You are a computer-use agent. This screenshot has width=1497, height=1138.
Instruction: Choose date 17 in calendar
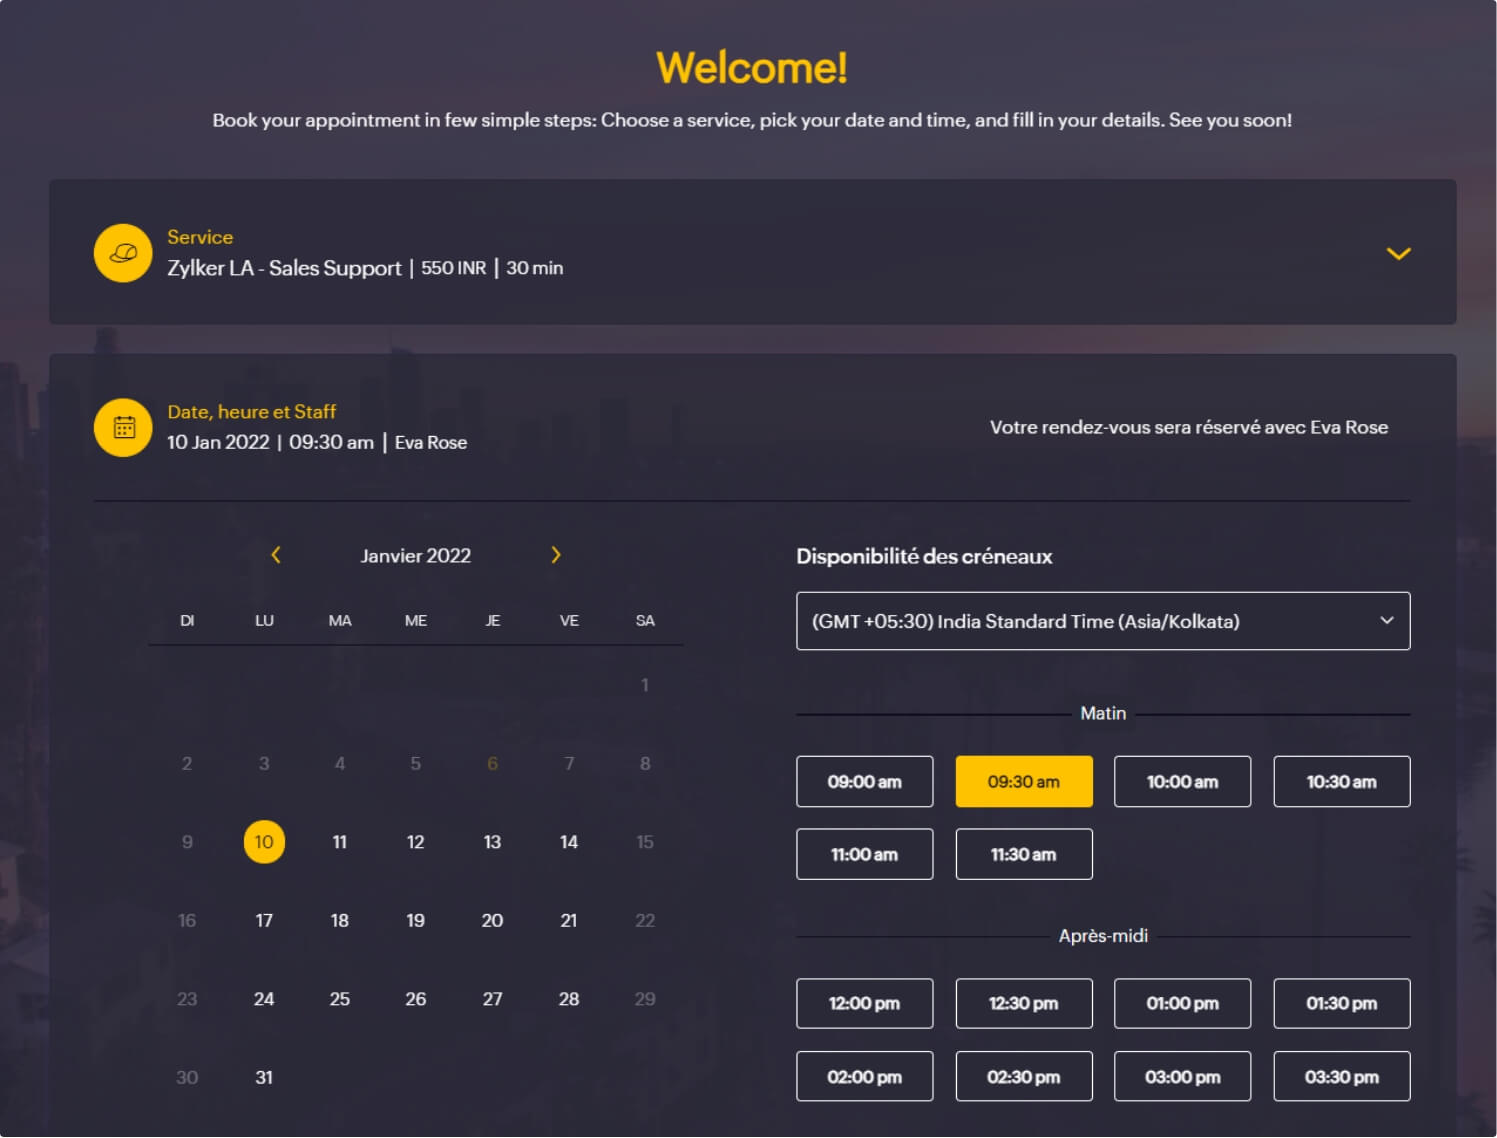point(264,921)
